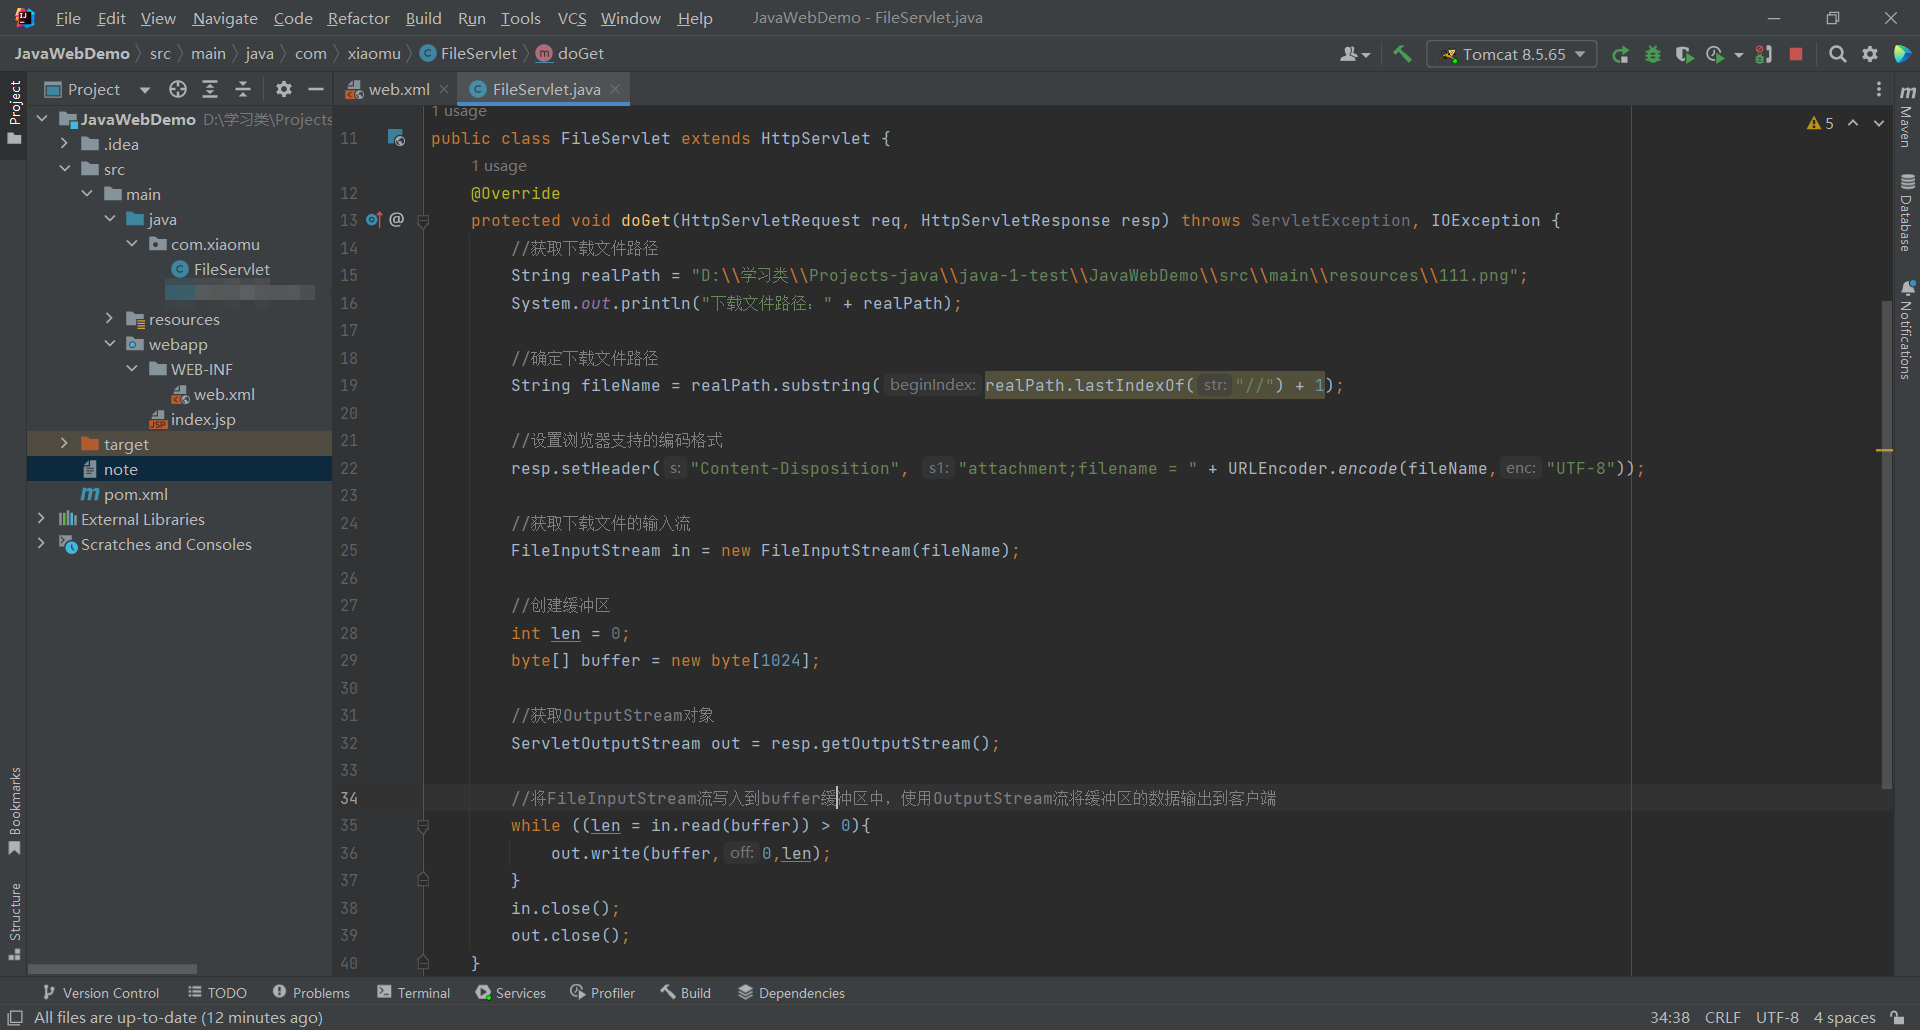Toggle the Project side tab
The height and width of the screenshot is (1030, 1920).
pos(14,112)
